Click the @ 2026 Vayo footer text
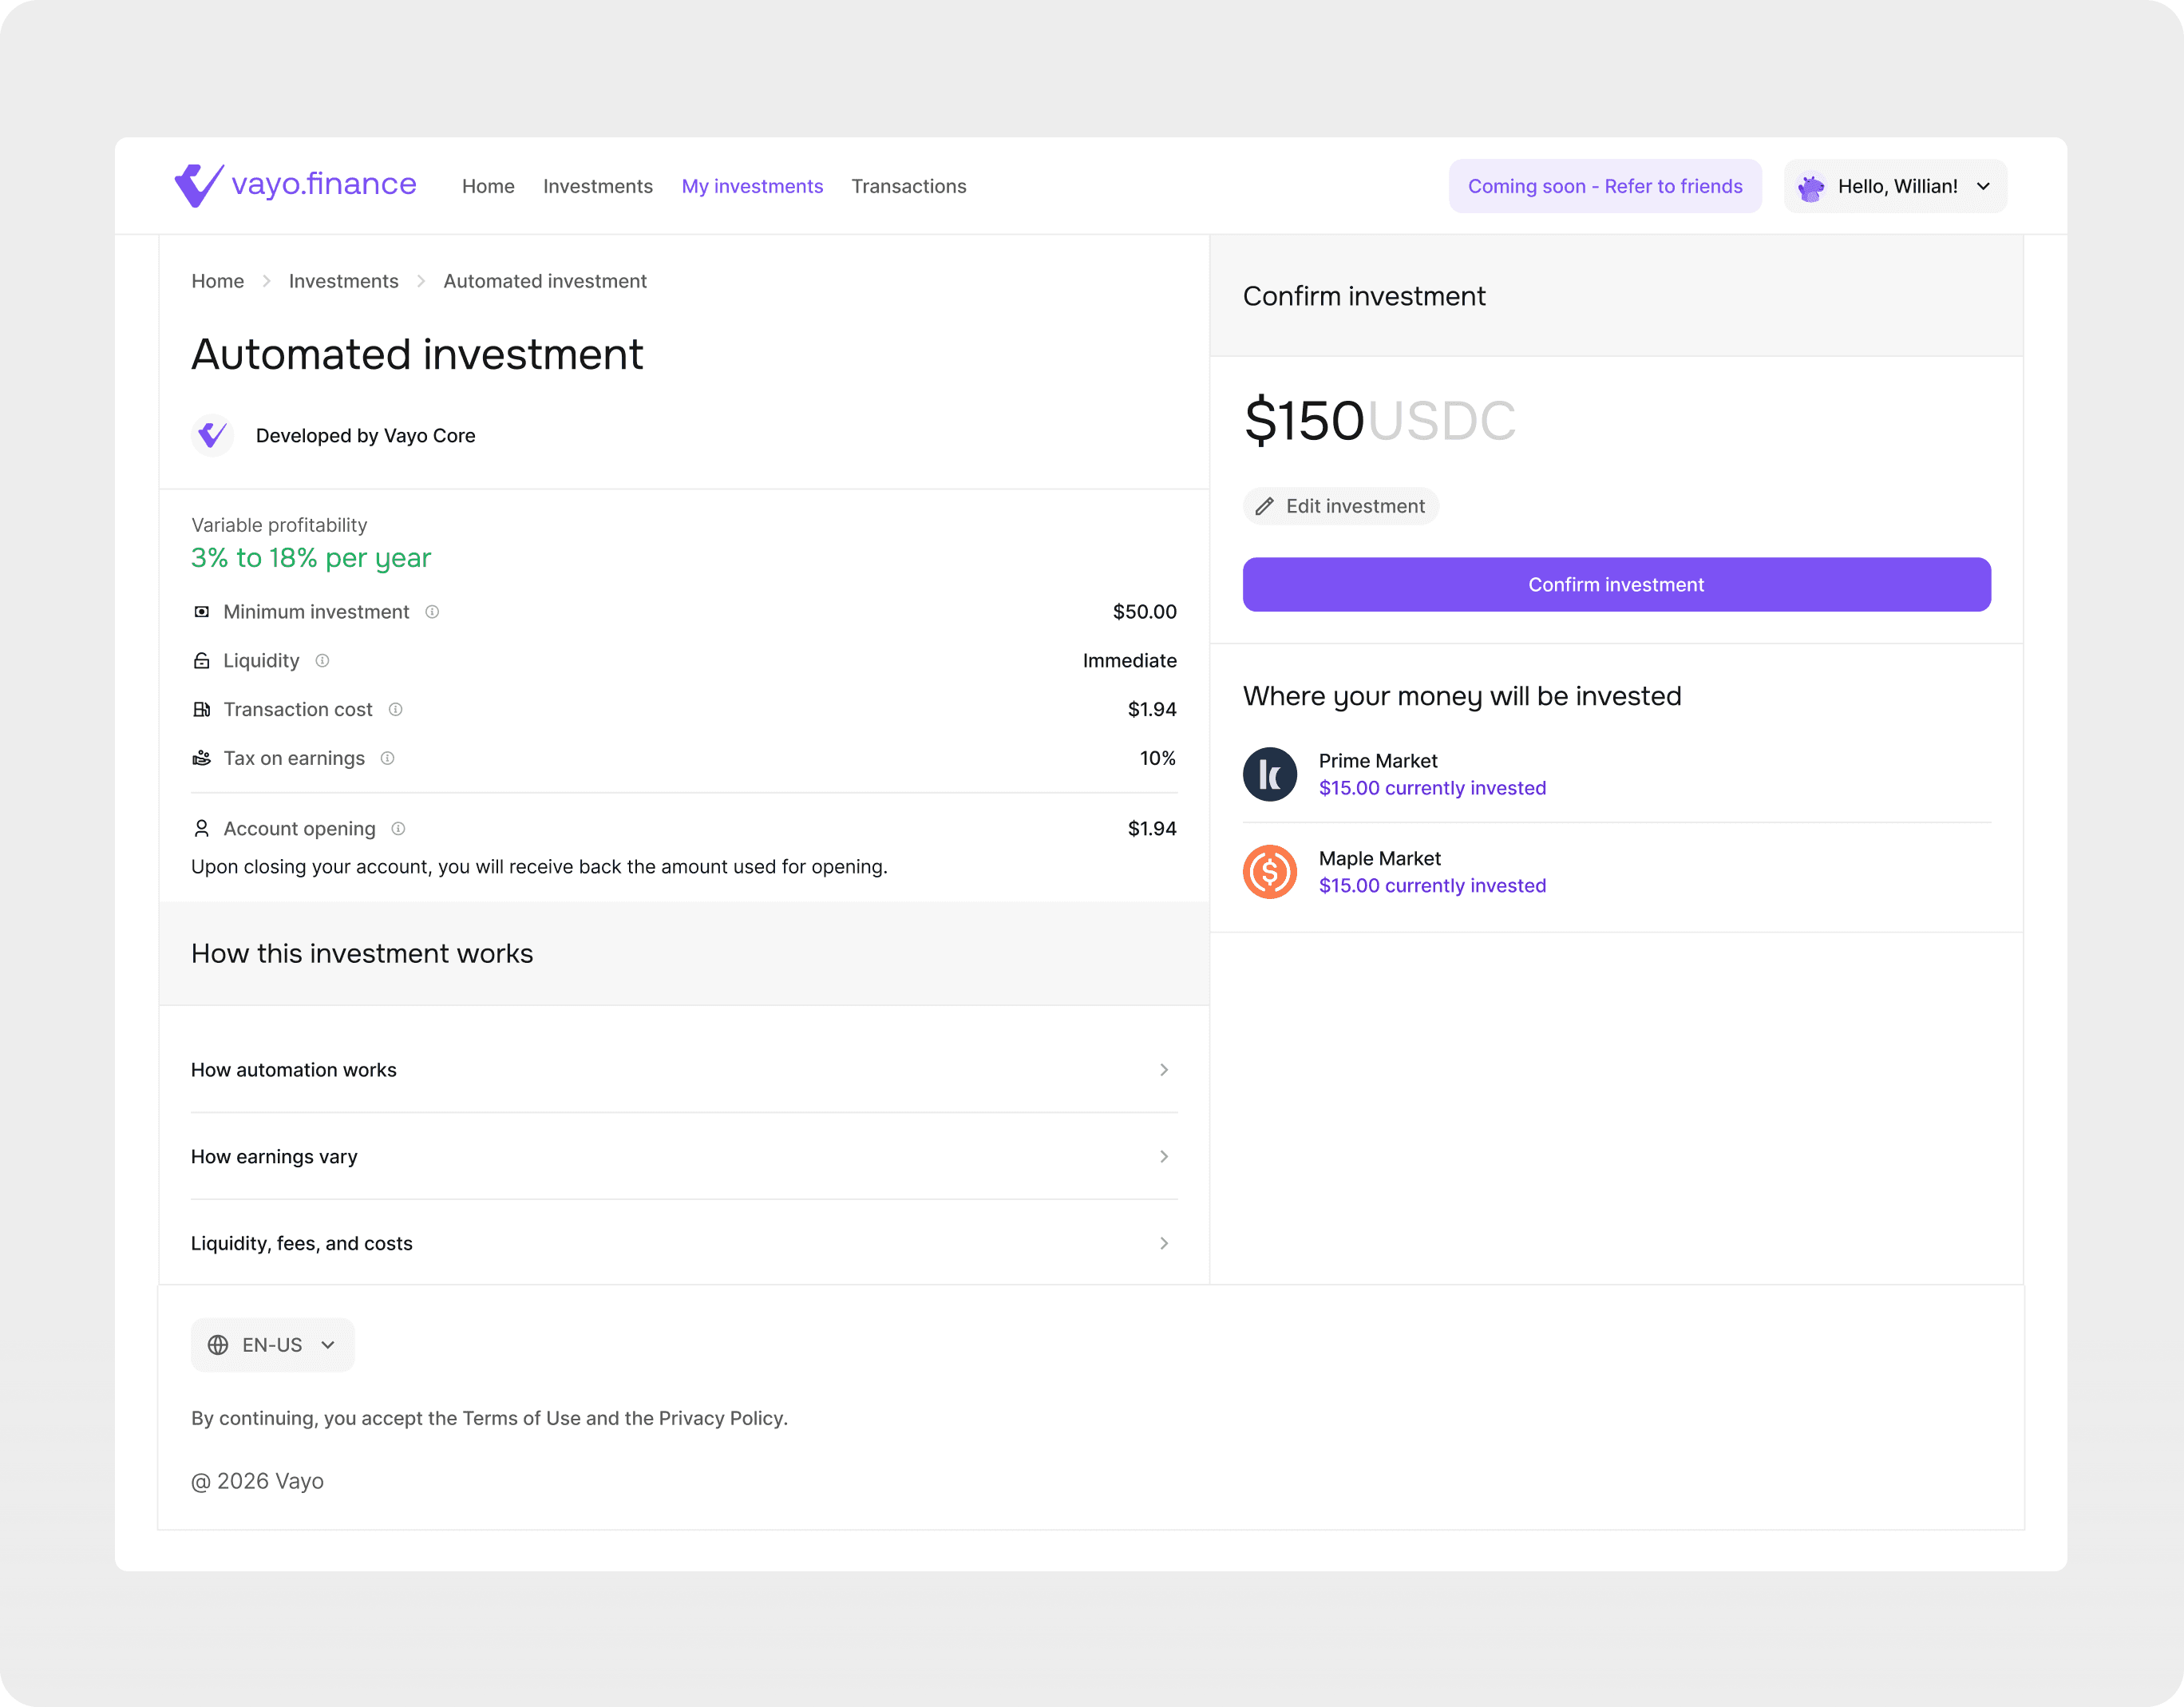Viewport: 2184px width, 1707px height. [x=257, y=1482]
